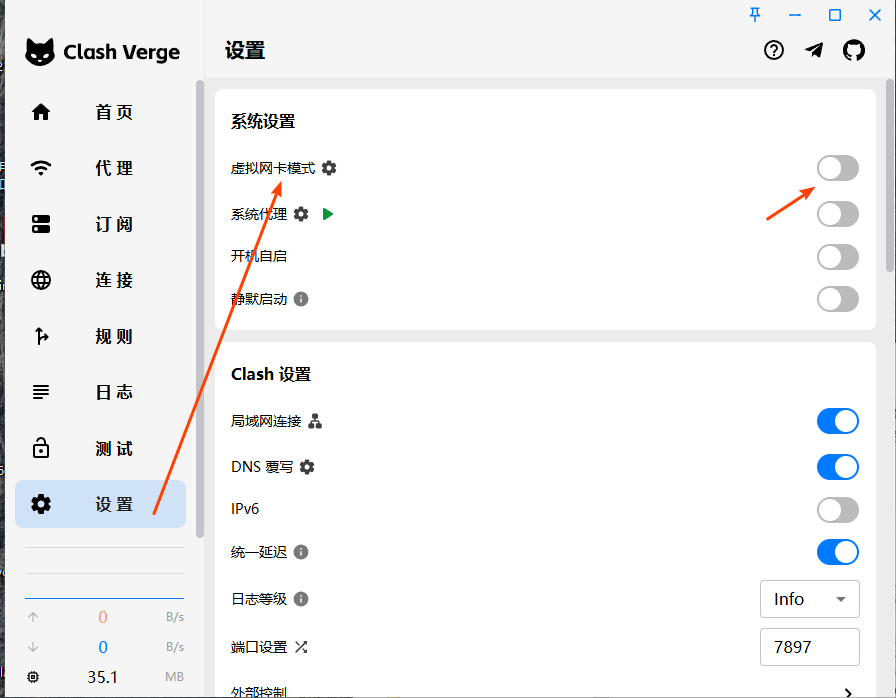The image size is (896, 698).
Task: Show info for 静默启动
Action: pyautogui.click(x=301, y=299)
